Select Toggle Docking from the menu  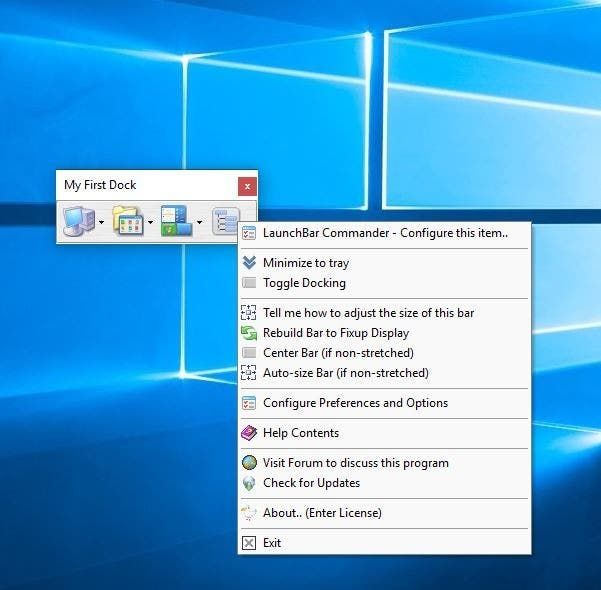click(384, 283)
